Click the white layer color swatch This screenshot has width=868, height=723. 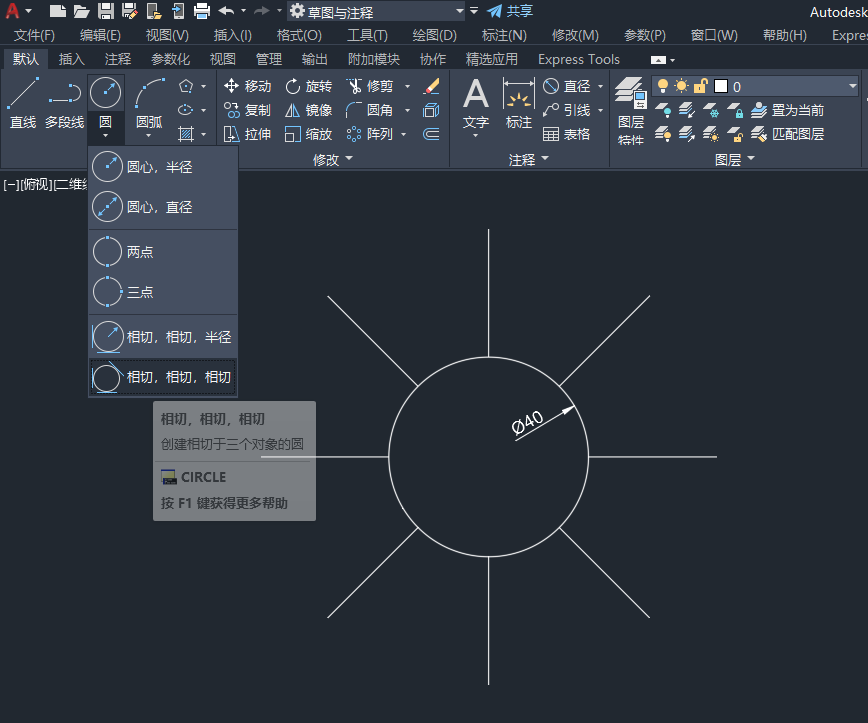720,86
